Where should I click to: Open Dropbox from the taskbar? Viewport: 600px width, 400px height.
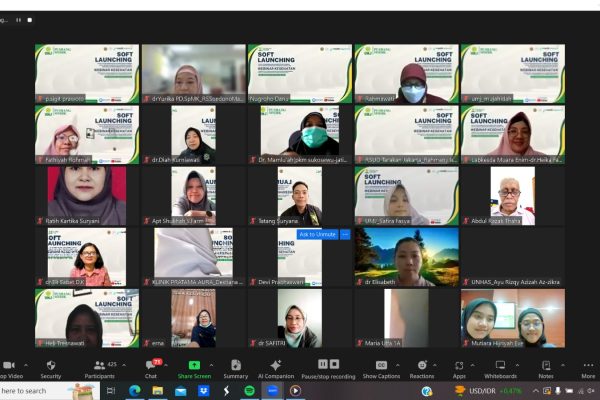[203, 391]
